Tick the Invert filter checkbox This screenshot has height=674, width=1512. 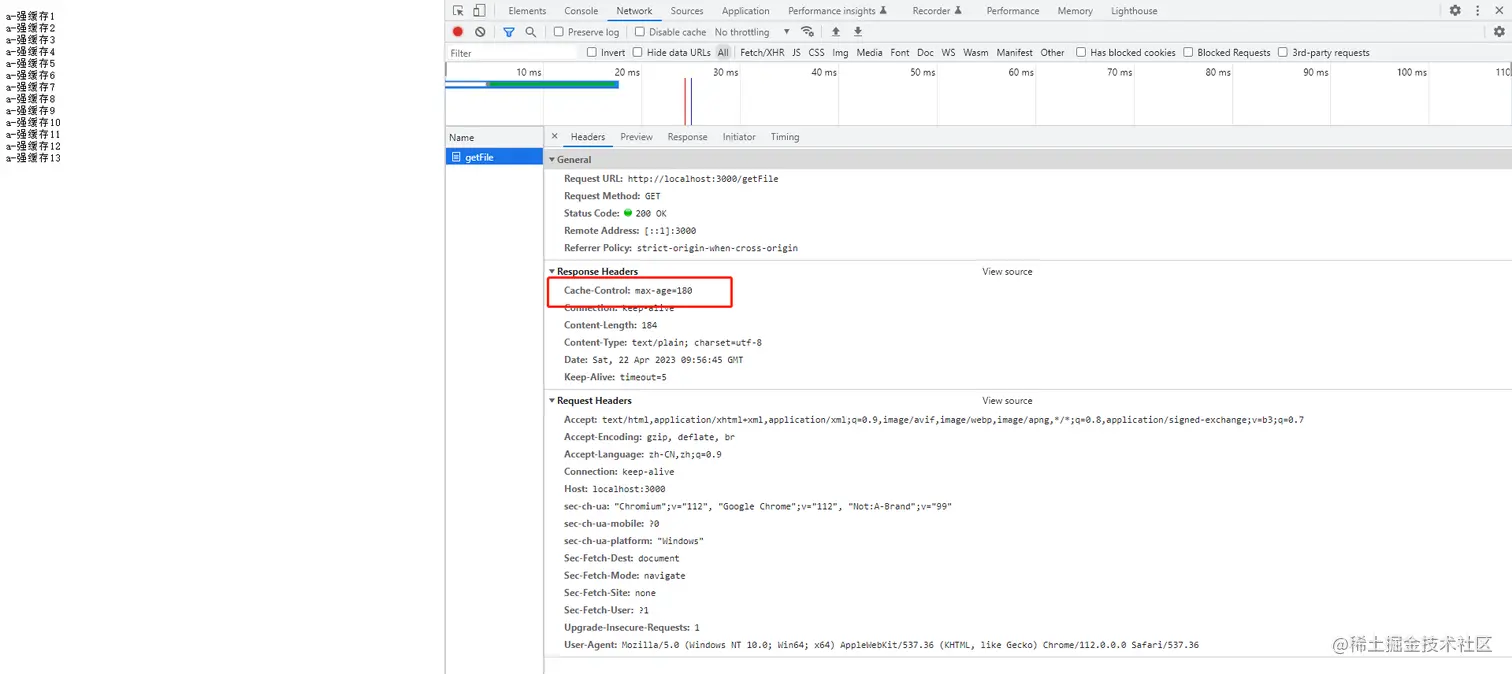pos(592,52)
